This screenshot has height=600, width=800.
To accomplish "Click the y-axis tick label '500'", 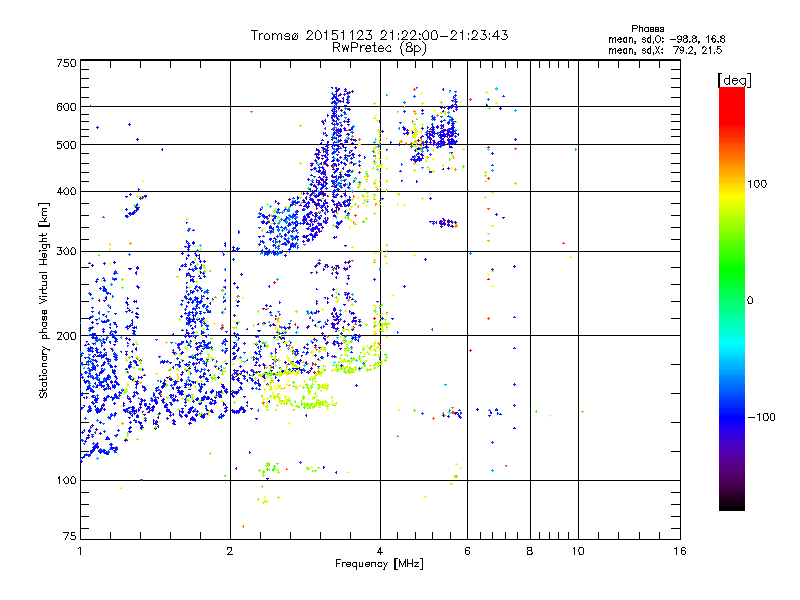I will tap(66, 145).
